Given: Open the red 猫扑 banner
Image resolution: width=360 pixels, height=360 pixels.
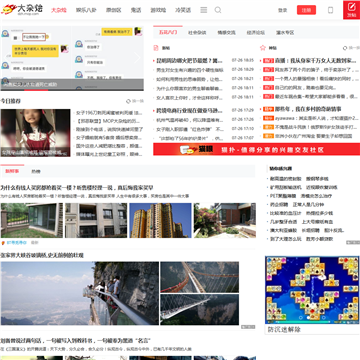Looking at the screenshot, I should (256, 149).
